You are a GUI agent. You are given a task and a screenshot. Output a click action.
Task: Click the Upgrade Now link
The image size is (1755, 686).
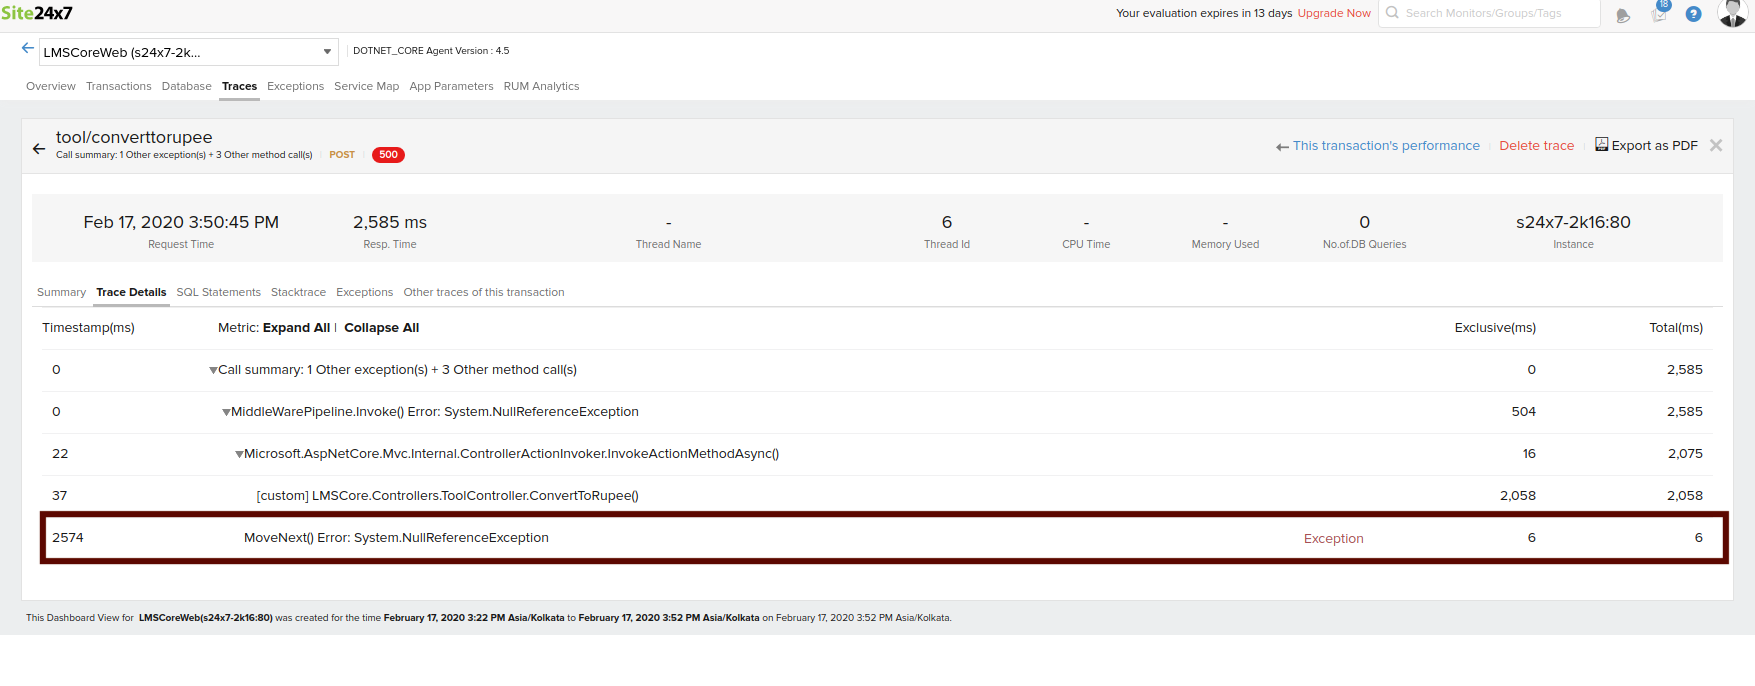pyautogui.click(x=1334, y=13)
